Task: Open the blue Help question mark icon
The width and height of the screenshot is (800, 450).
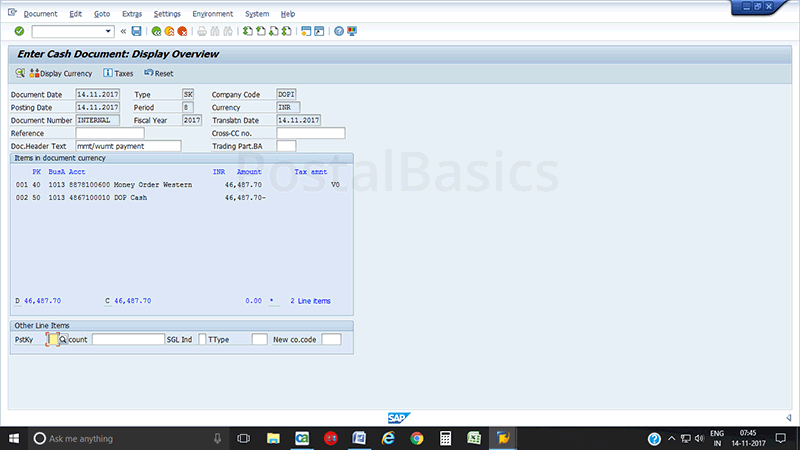Action: point(338,32)
